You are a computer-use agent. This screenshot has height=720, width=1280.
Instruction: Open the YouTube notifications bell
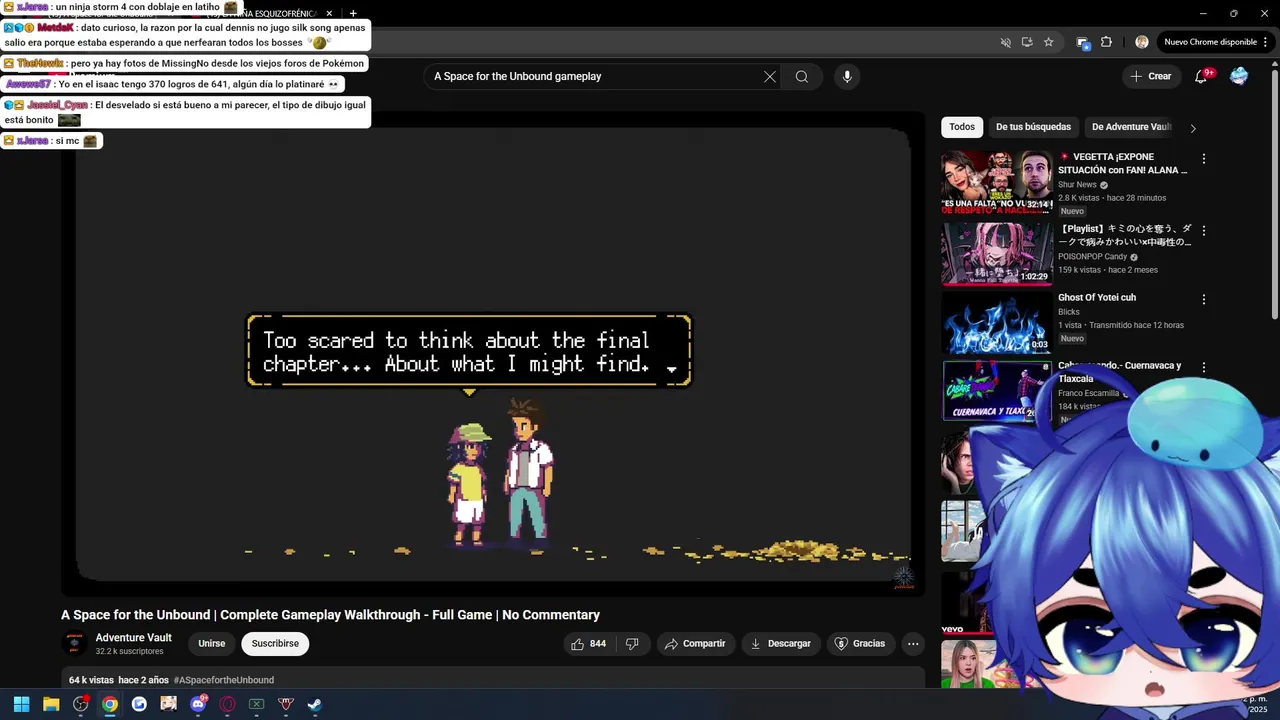[1202, 76]
